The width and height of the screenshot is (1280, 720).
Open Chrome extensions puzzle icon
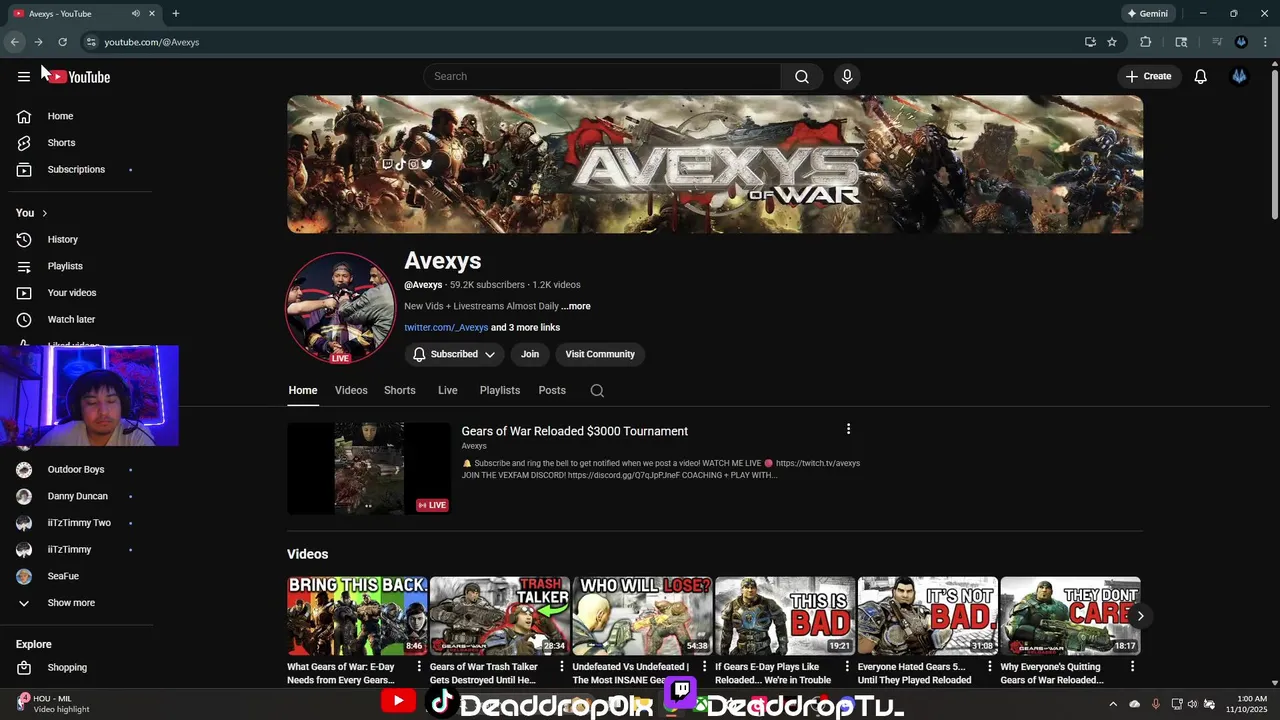1146,42
